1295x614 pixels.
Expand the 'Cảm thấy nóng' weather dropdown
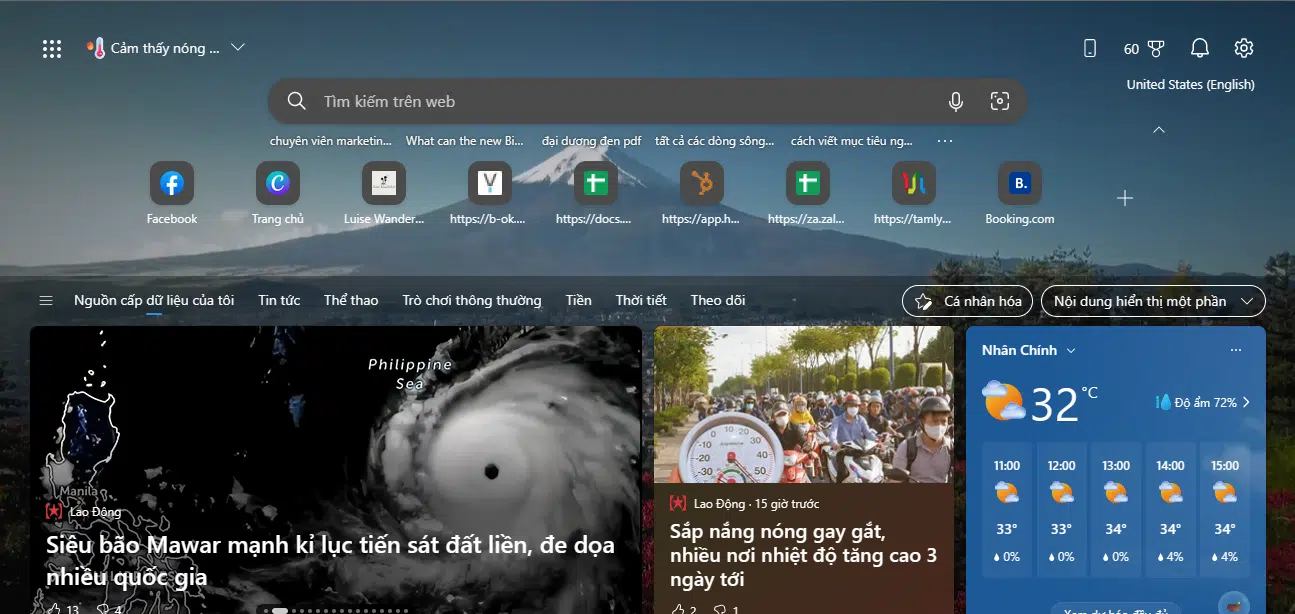pyautogui.click(x=238, y=47)
